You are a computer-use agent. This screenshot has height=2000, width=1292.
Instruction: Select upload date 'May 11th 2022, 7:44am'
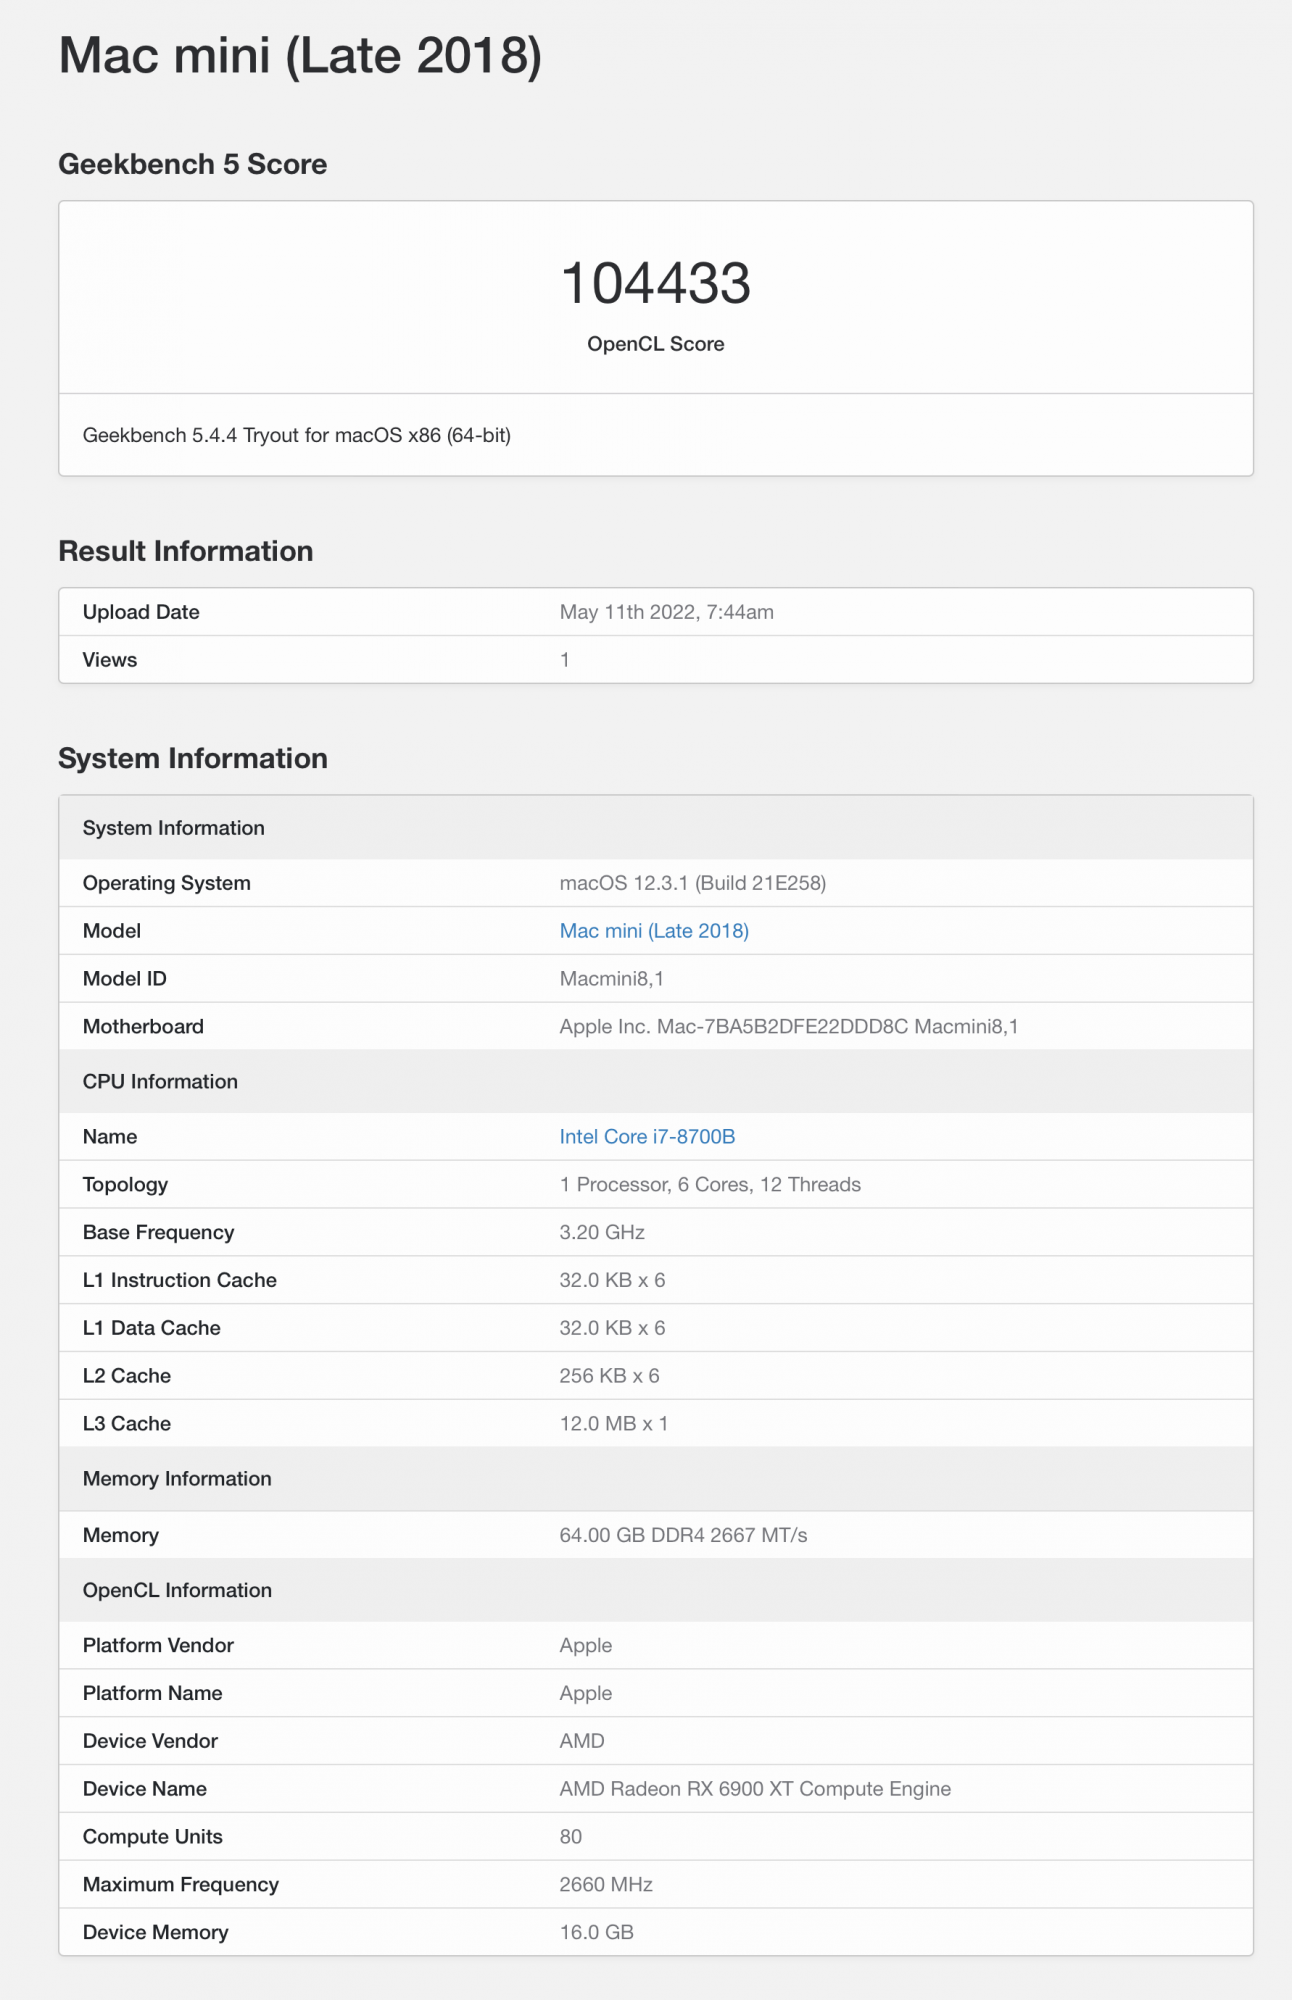(x=667, y=612)
